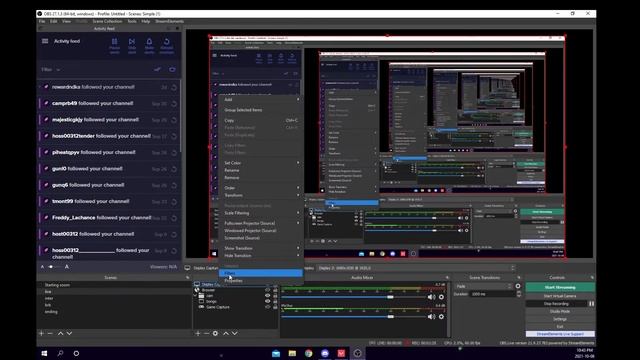Lock the Browser source

pyautogui.click(x=275, y=290)
